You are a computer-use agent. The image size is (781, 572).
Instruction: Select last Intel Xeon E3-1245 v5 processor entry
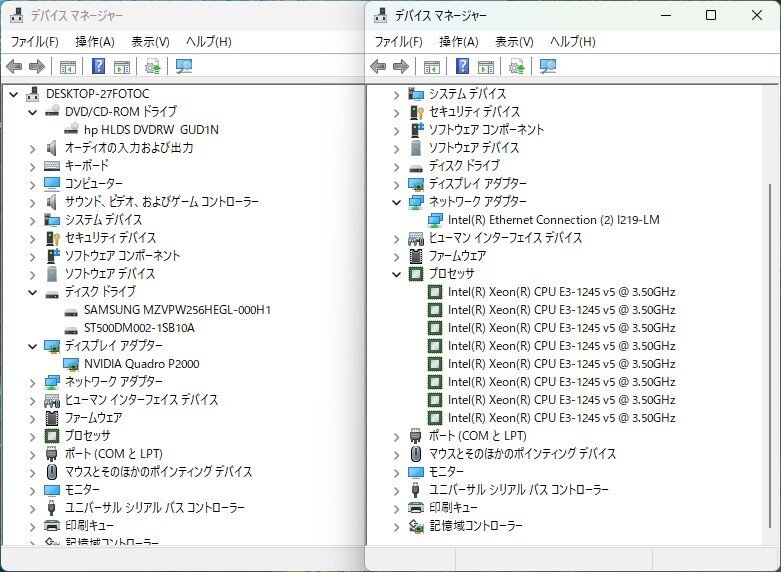[562, 418]
